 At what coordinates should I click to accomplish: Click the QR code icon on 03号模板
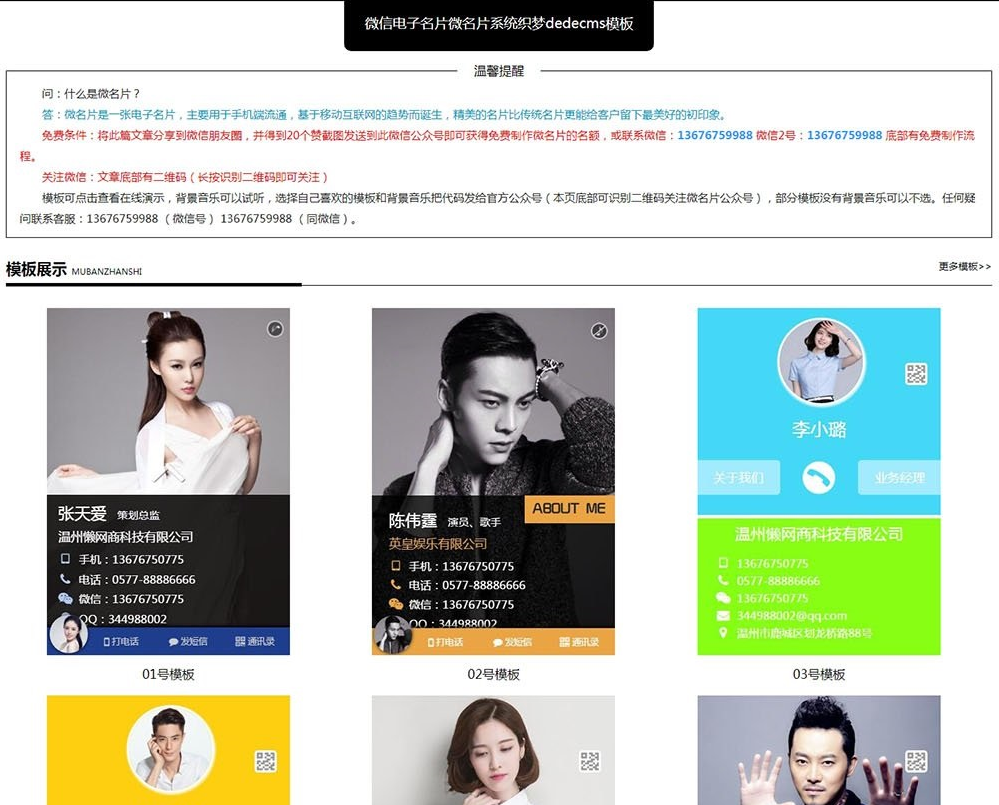click(x=914, y=374)
